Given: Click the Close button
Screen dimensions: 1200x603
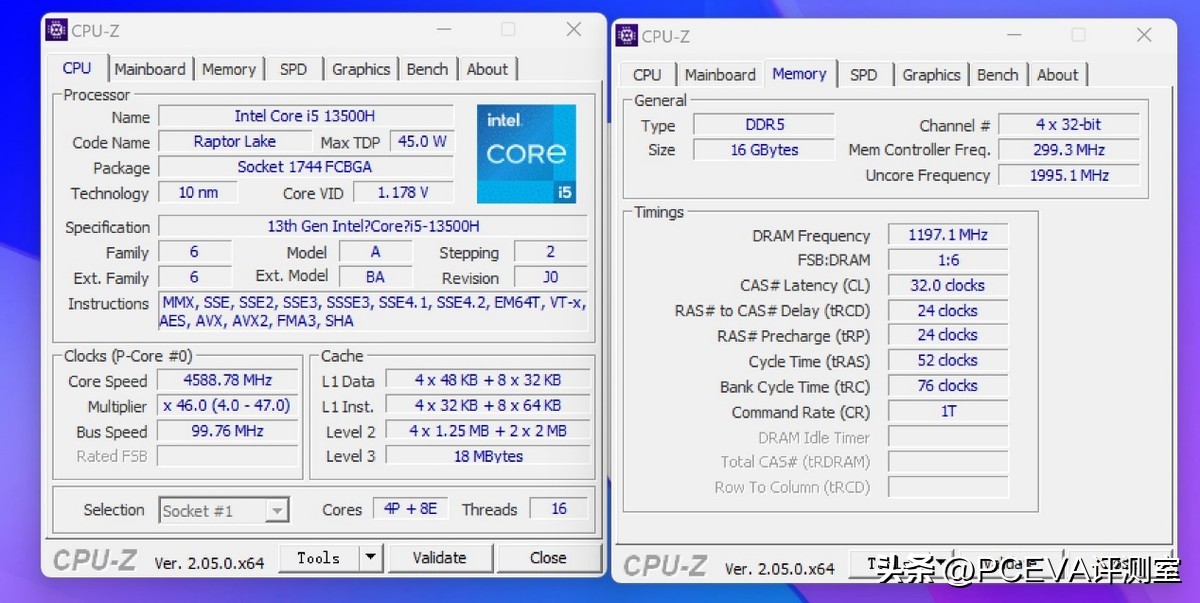Looking at the screenshot, I should pos(549,557).
